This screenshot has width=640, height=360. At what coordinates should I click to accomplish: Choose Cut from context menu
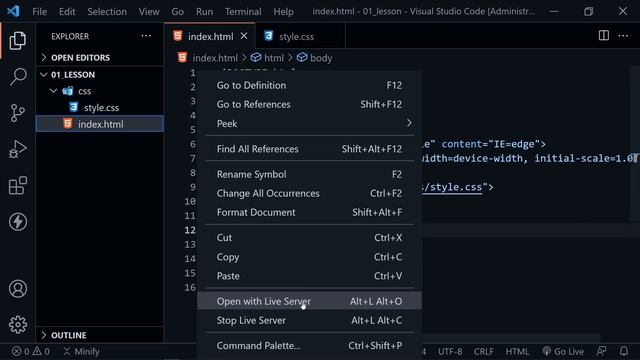[309, 238]
